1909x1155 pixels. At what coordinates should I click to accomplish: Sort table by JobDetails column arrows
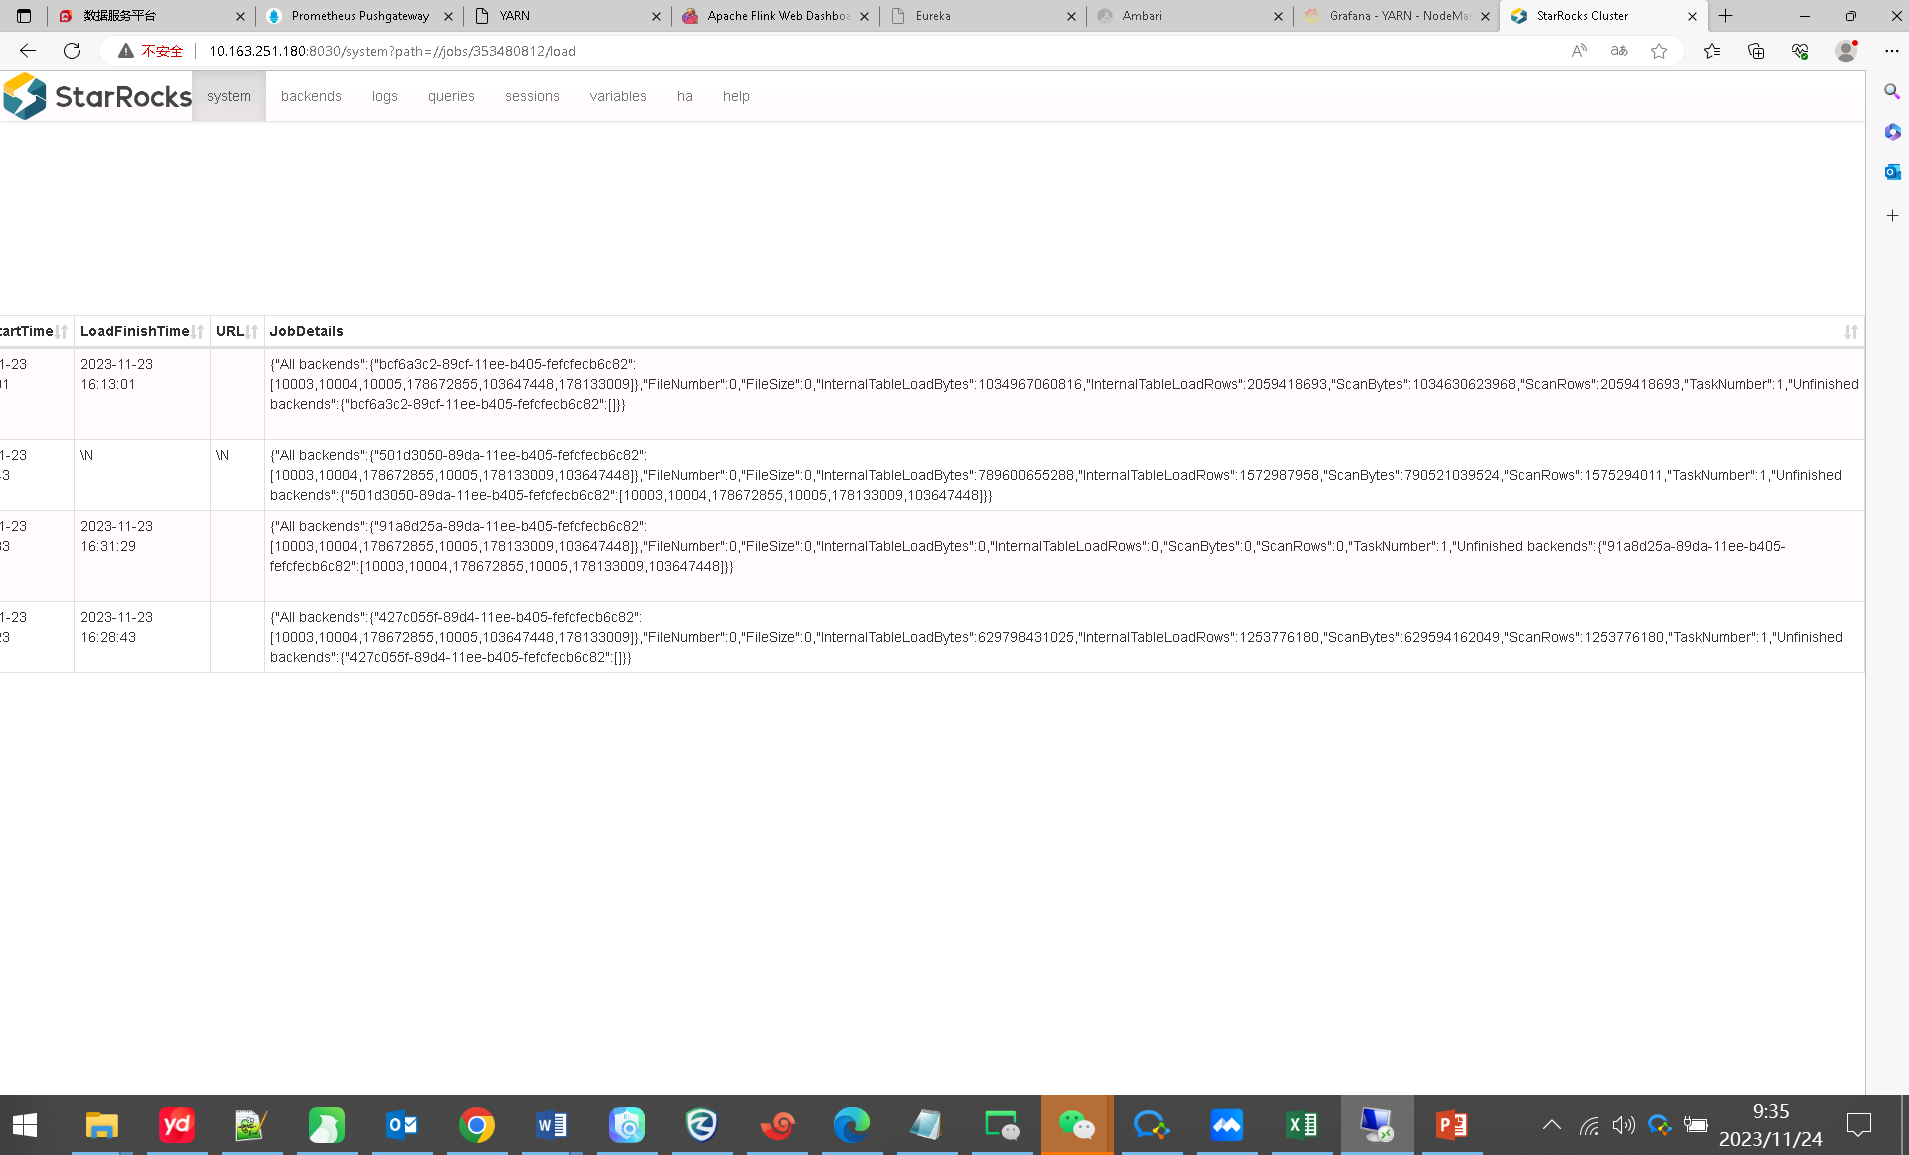pos(1851,332)
